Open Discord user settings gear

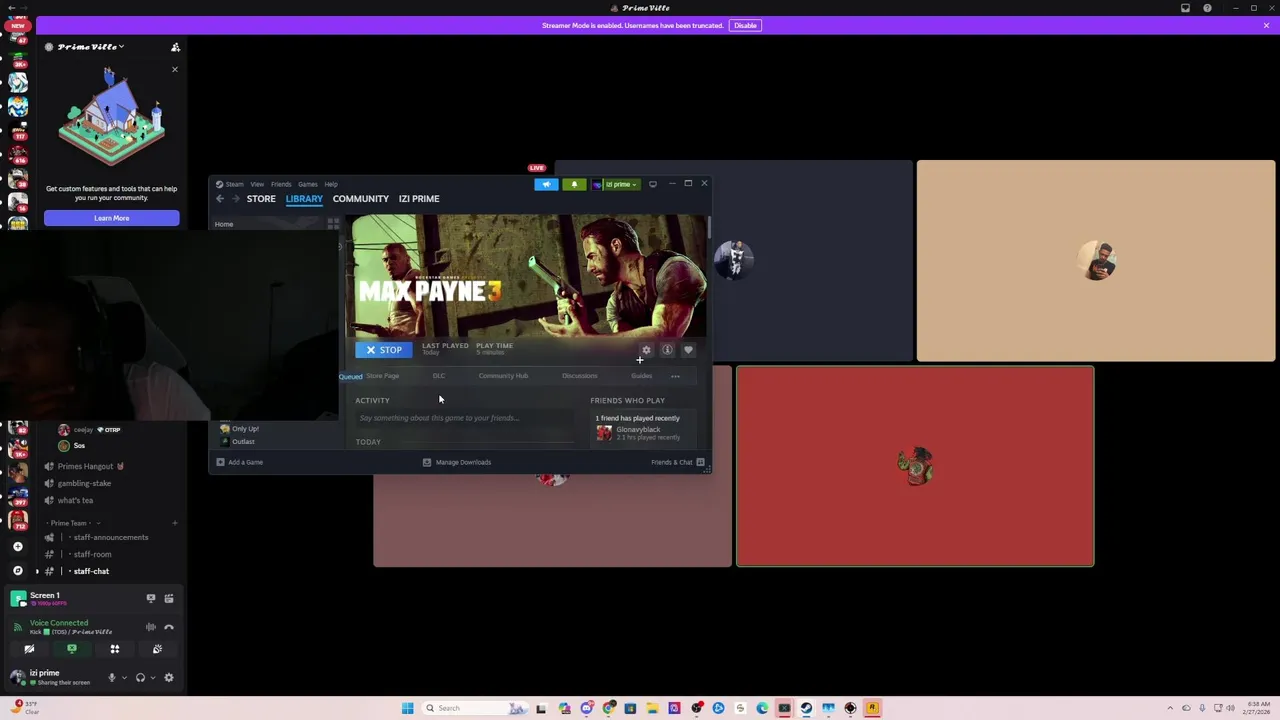(169, 677)
